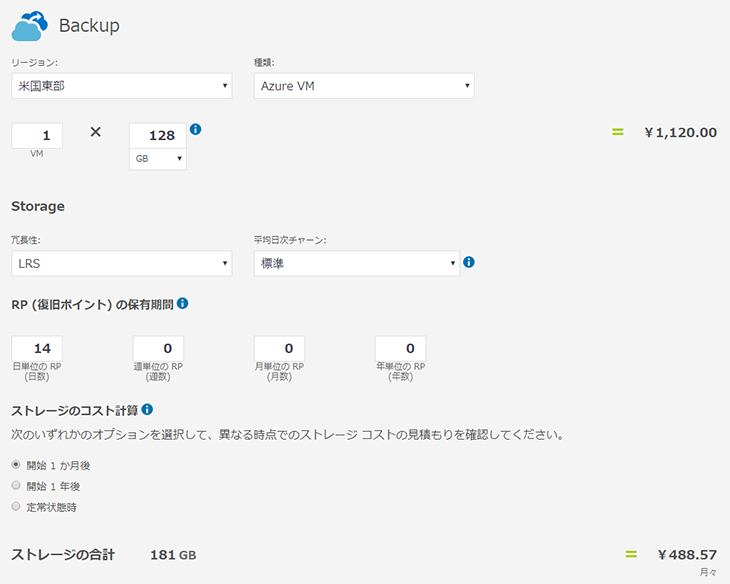The height and width of the screenshot is (584, 730).
Task: Click info icon beside ストレージのコスト計算
Action: [147, 410]
